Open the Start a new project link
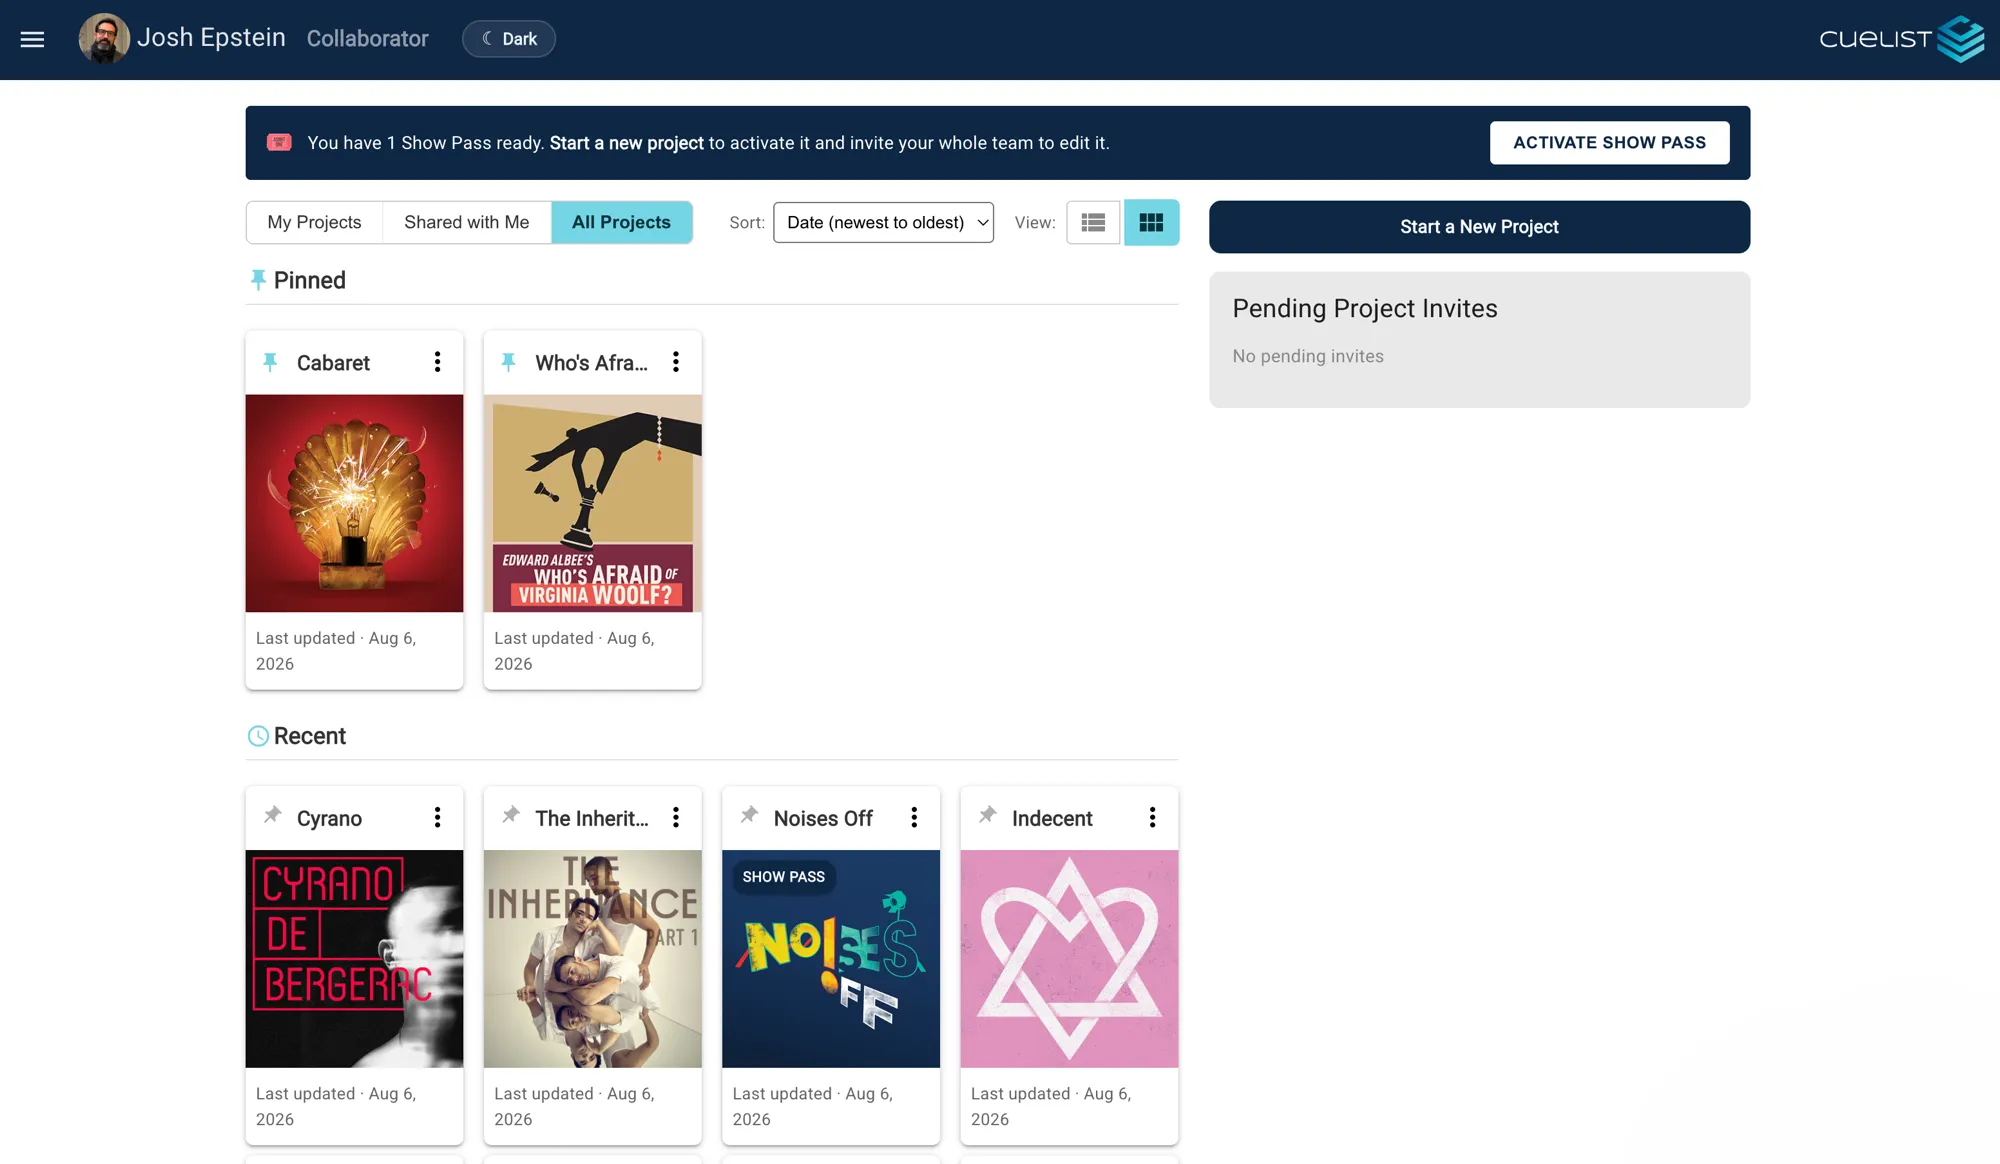 coord(626,143)
